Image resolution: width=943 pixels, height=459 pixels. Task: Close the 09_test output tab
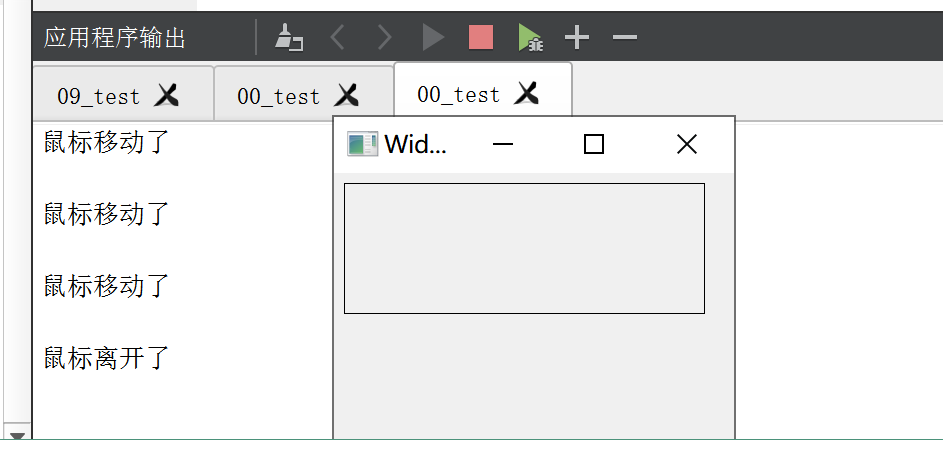[x=166, y=95]
